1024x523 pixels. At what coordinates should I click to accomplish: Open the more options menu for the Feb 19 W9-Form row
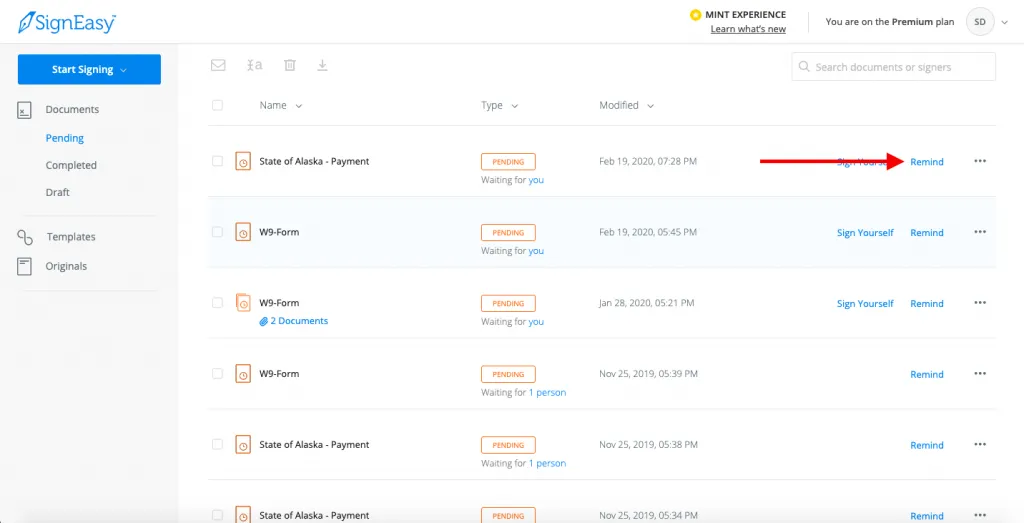[980, 232]
